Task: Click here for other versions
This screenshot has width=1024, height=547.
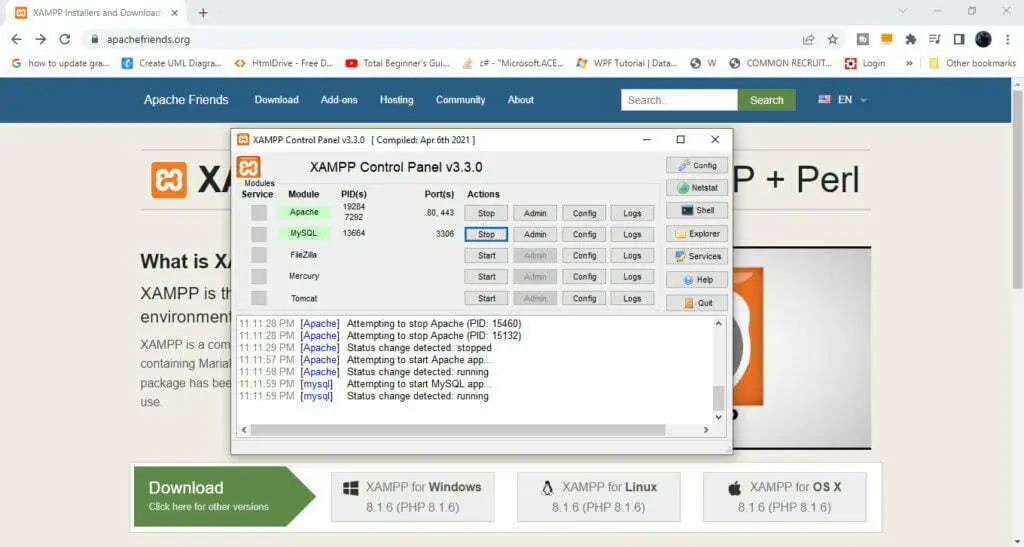Action: pyautogui.click(x=208, y=507)
